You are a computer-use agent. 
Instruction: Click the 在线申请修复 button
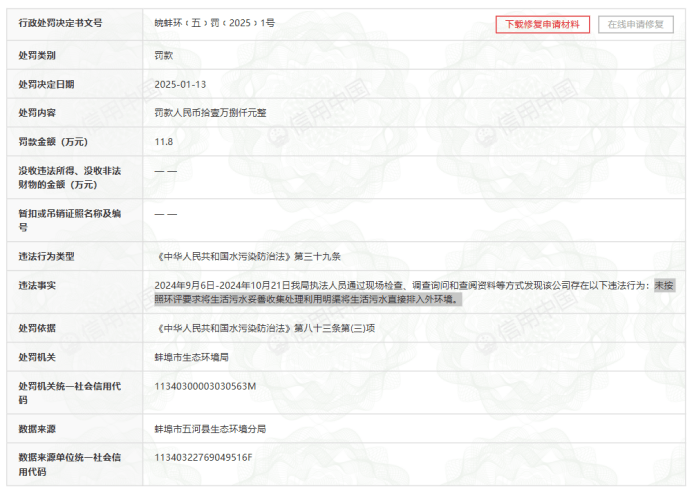click(x=636, y=24)
